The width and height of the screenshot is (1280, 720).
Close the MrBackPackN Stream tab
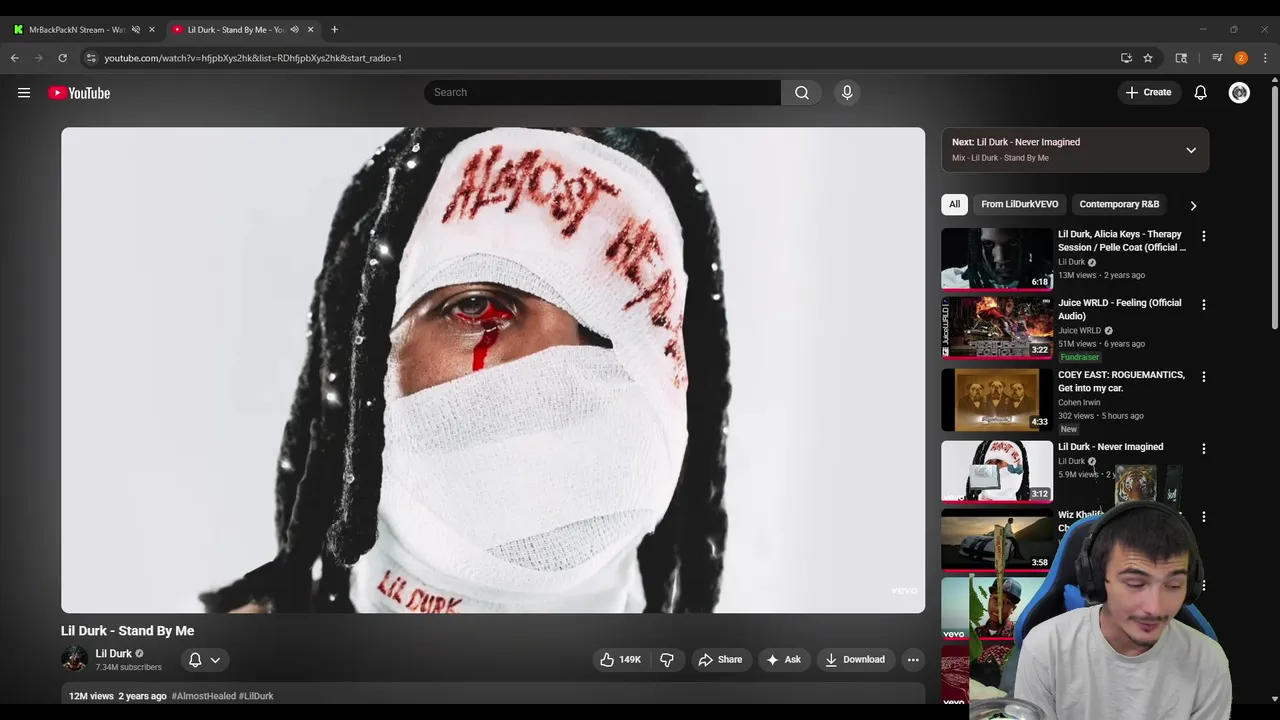coord(152,29)
